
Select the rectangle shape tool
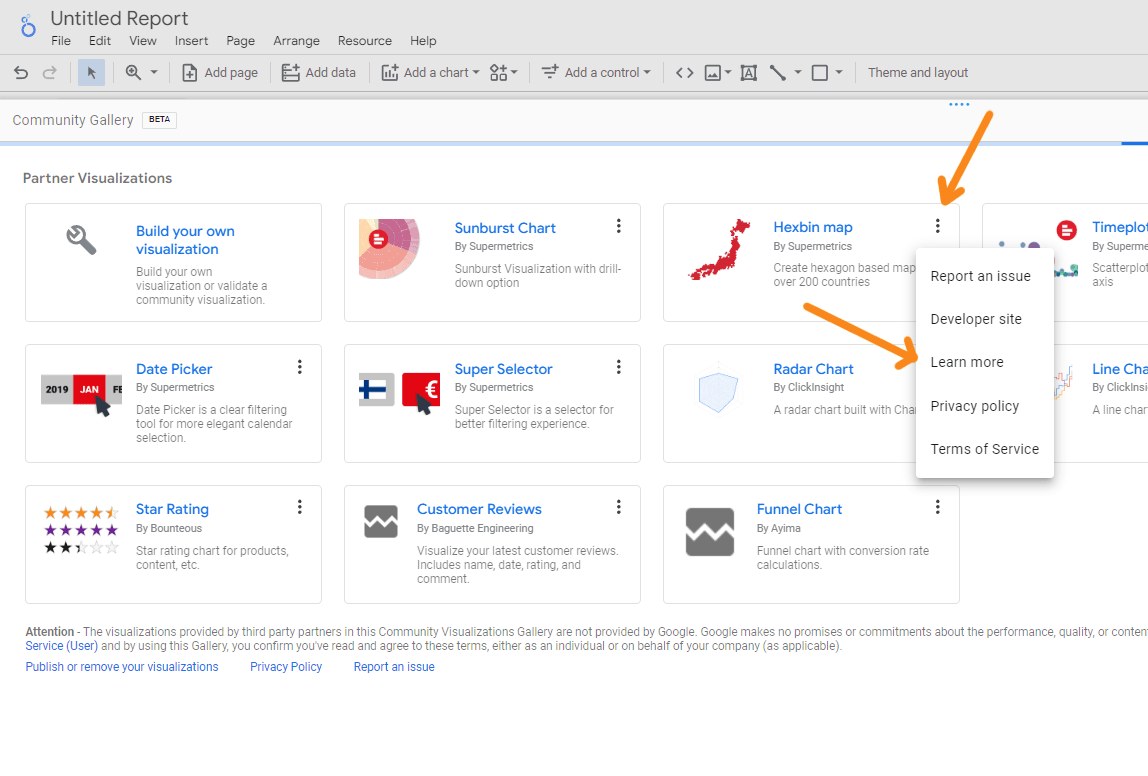tap(820, 72)
